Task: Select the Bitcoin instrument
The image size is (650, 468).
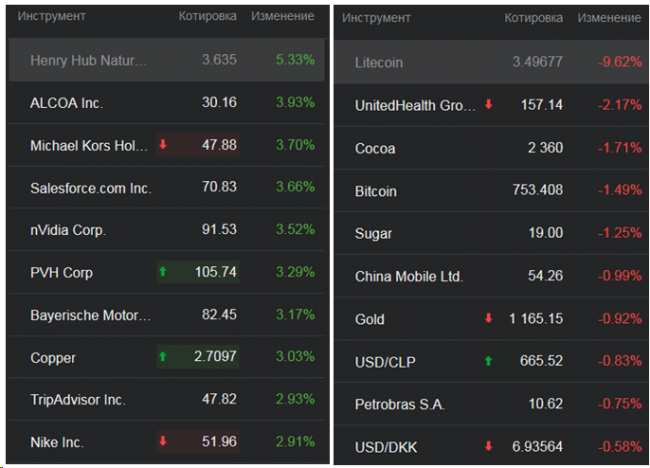Action: pyautogui.click(x=376, y=191)
